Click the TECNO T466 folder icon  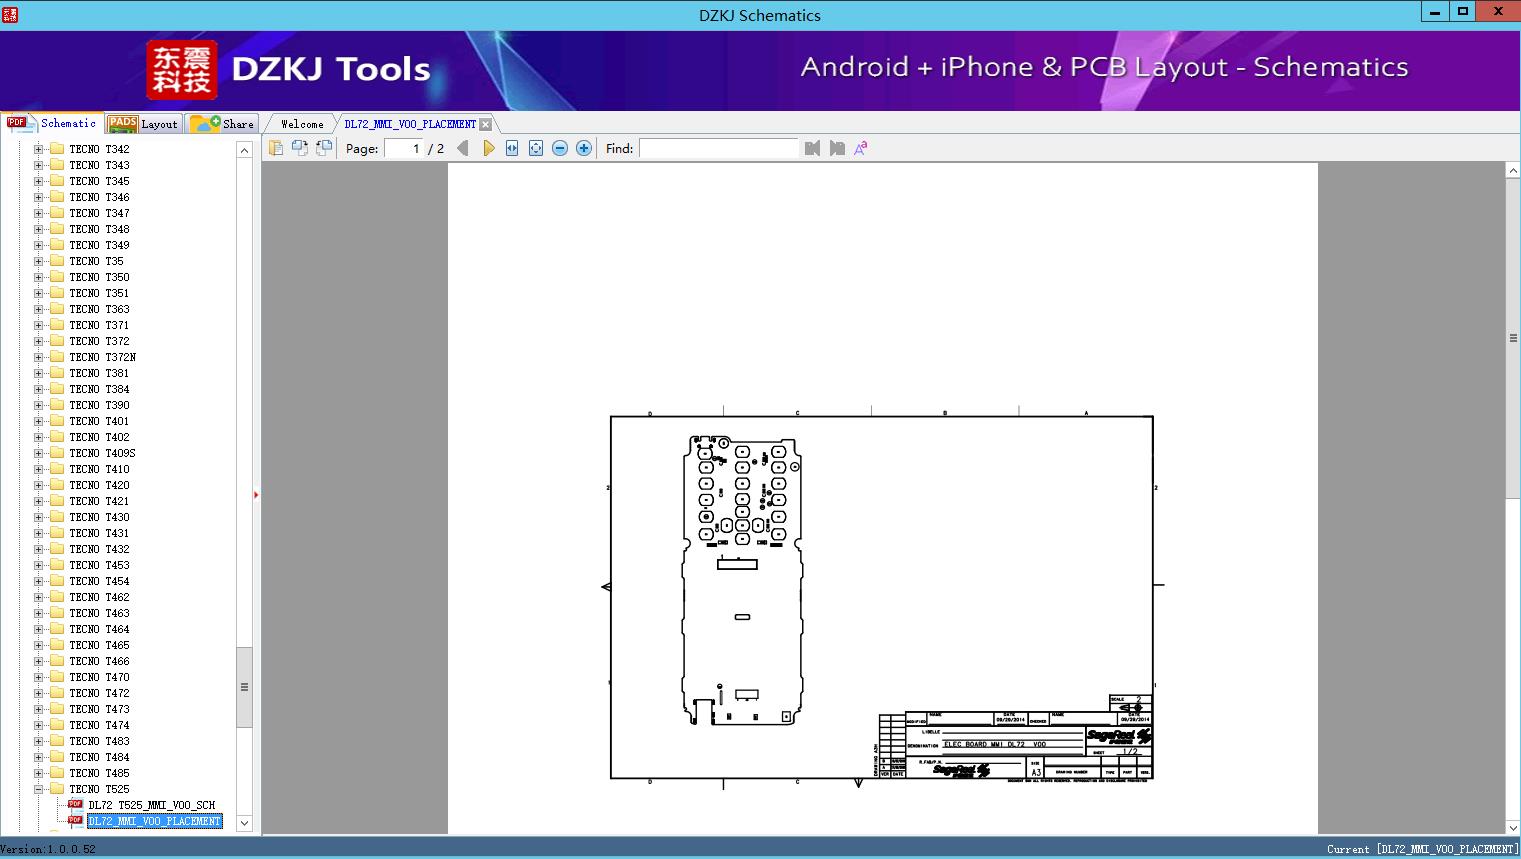(x=57, y=661)
